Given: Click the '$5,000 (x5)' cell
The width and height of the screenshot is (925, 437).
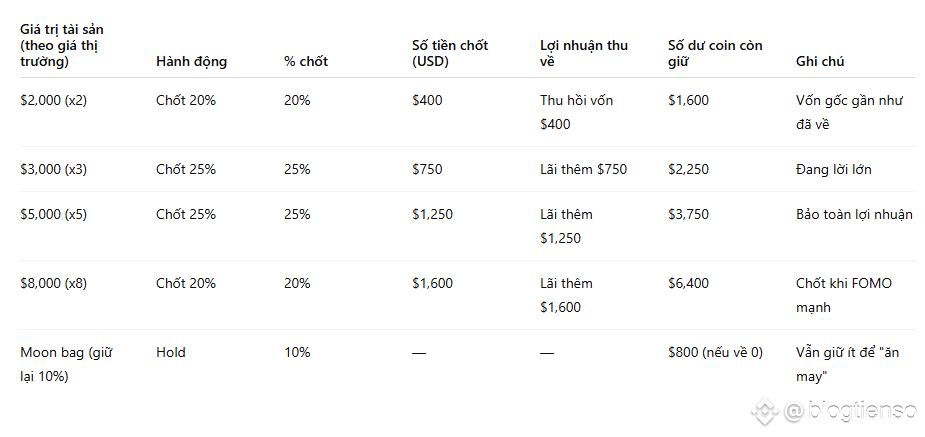Looking at the screenshot, I should point(53,214).
